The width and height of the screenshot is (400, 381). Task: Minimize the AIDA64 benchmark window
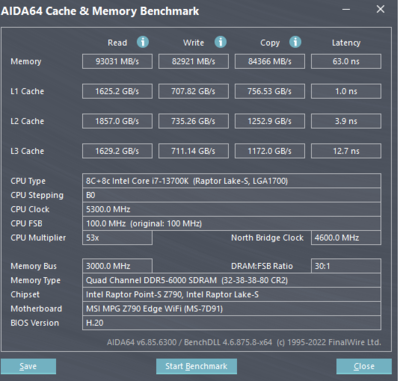click(346, 9)
